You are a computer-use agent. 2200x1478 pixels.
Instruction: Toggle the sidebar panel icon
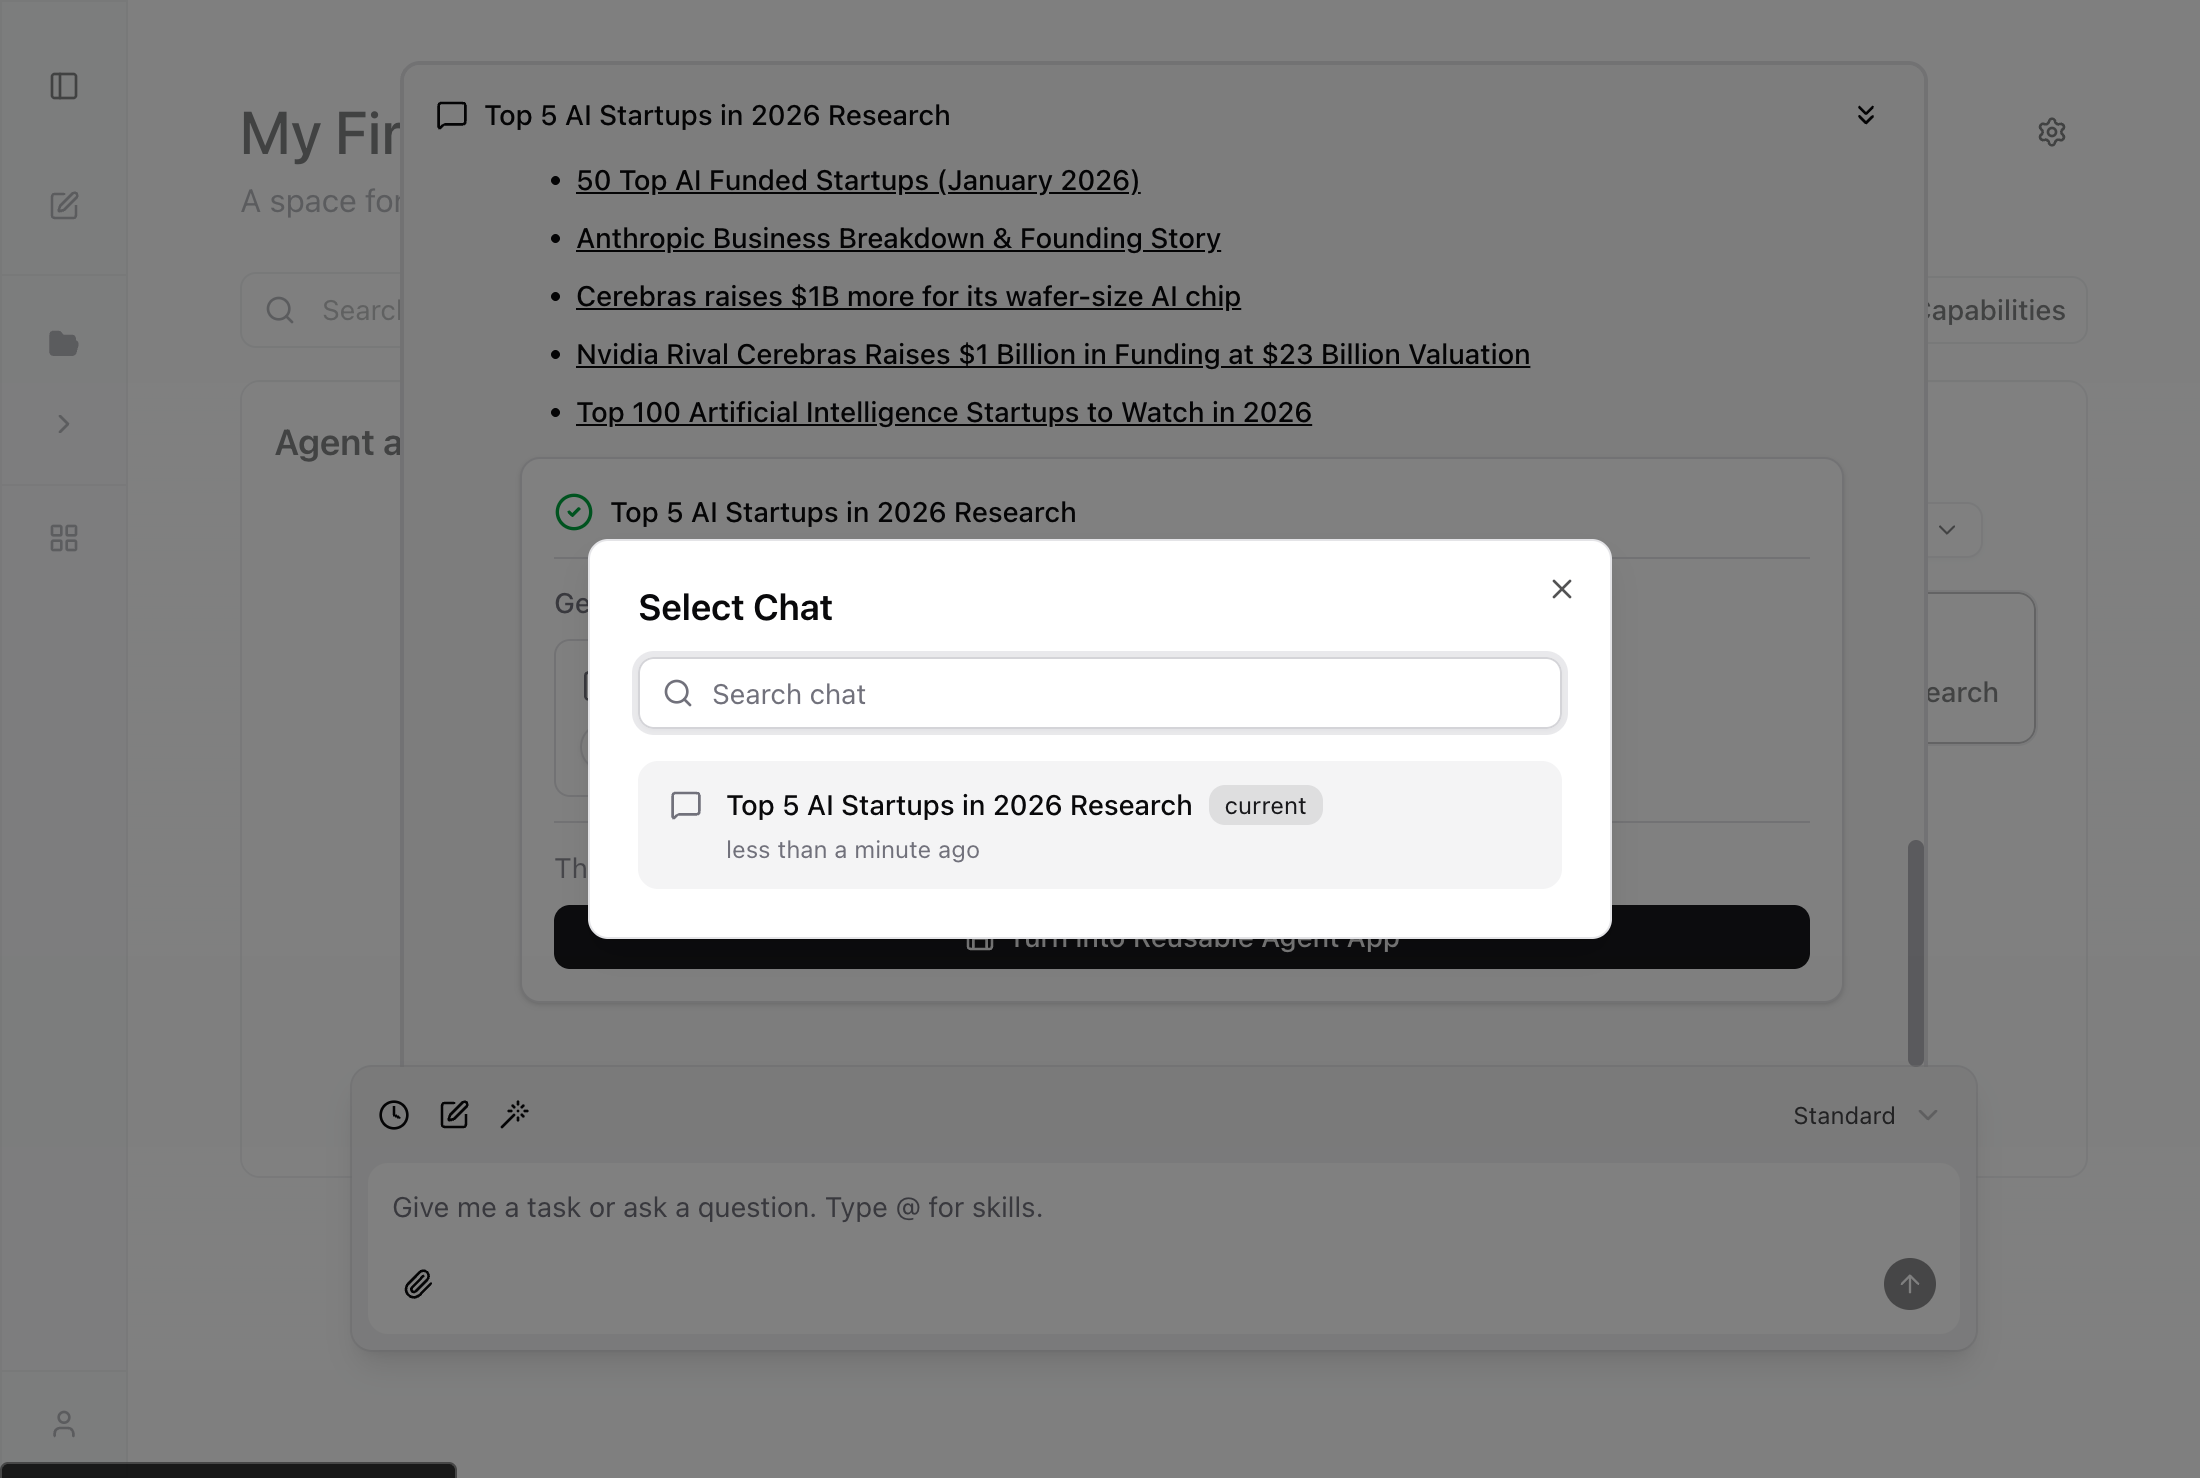[x=64, y=86]
